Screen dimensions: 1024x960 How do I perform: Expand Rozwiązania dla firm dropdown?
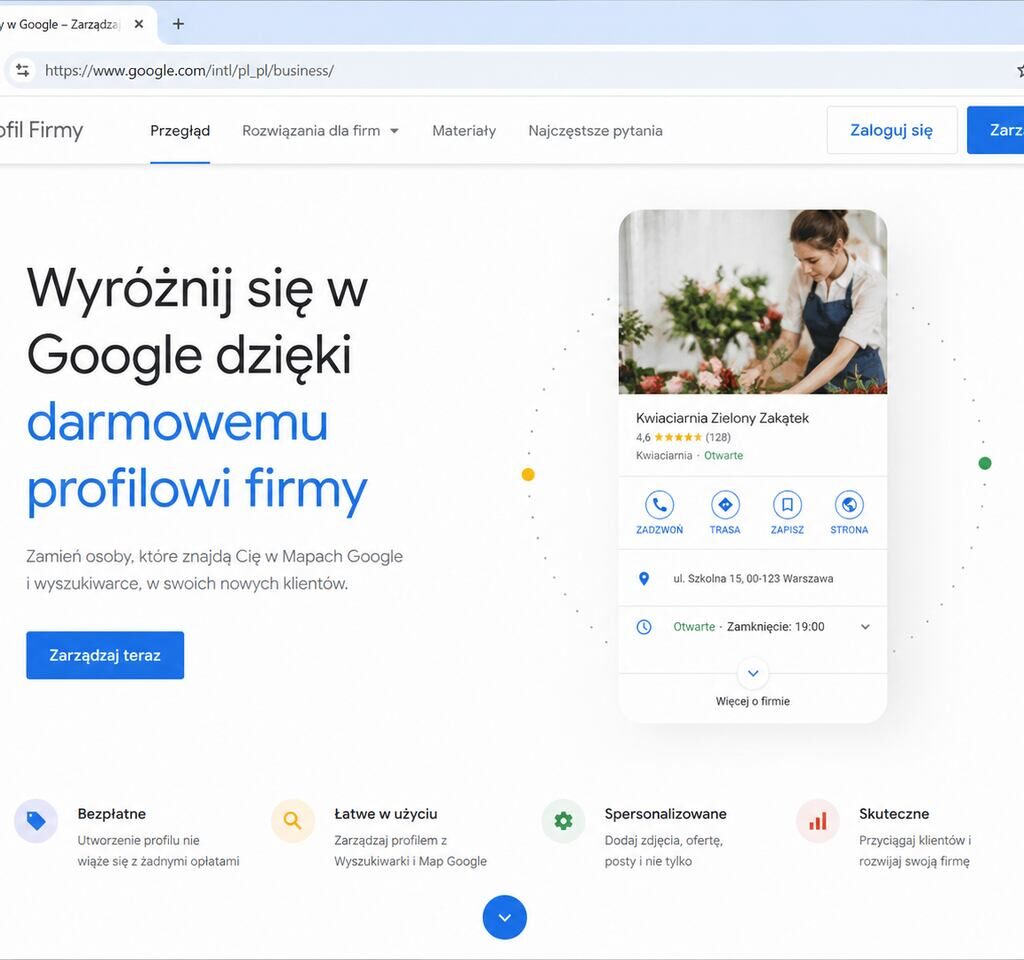tap(320, 131)
